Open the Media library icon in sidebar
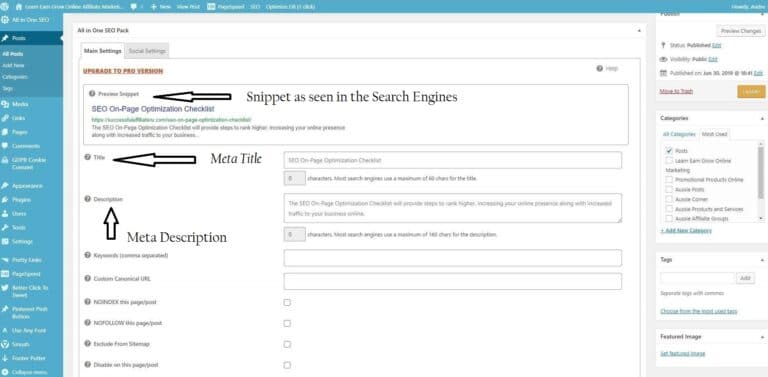768x377 pixels. (x=5, y=104)
